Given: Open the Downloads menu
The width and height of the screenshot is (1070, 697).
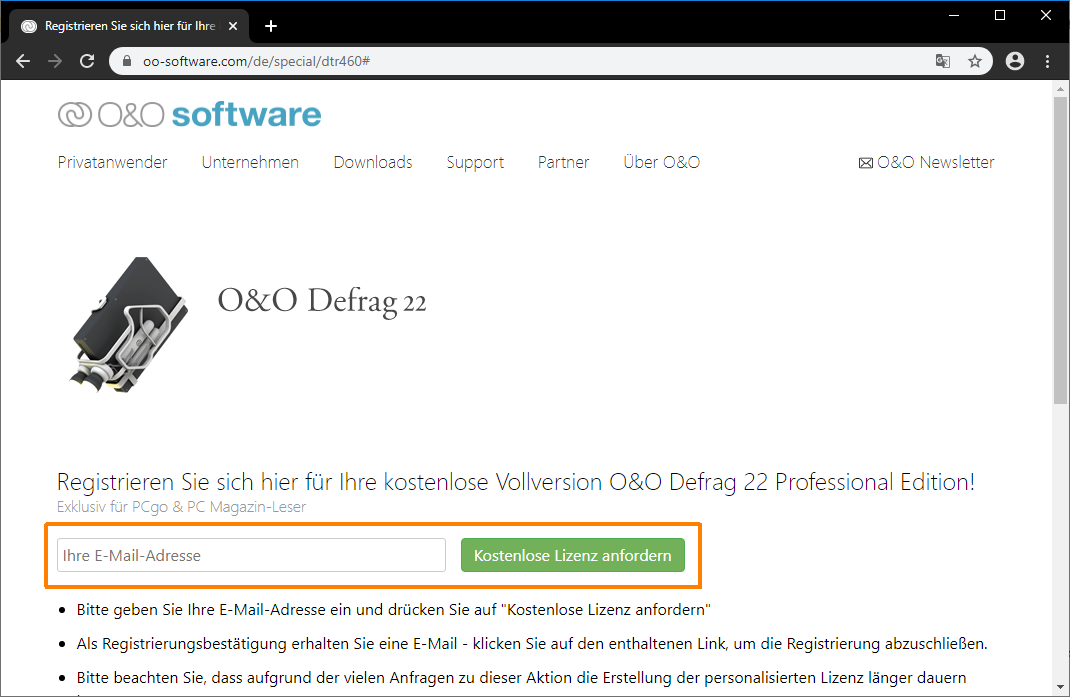Looking at the screenshot, I should (x=373, y=162).
